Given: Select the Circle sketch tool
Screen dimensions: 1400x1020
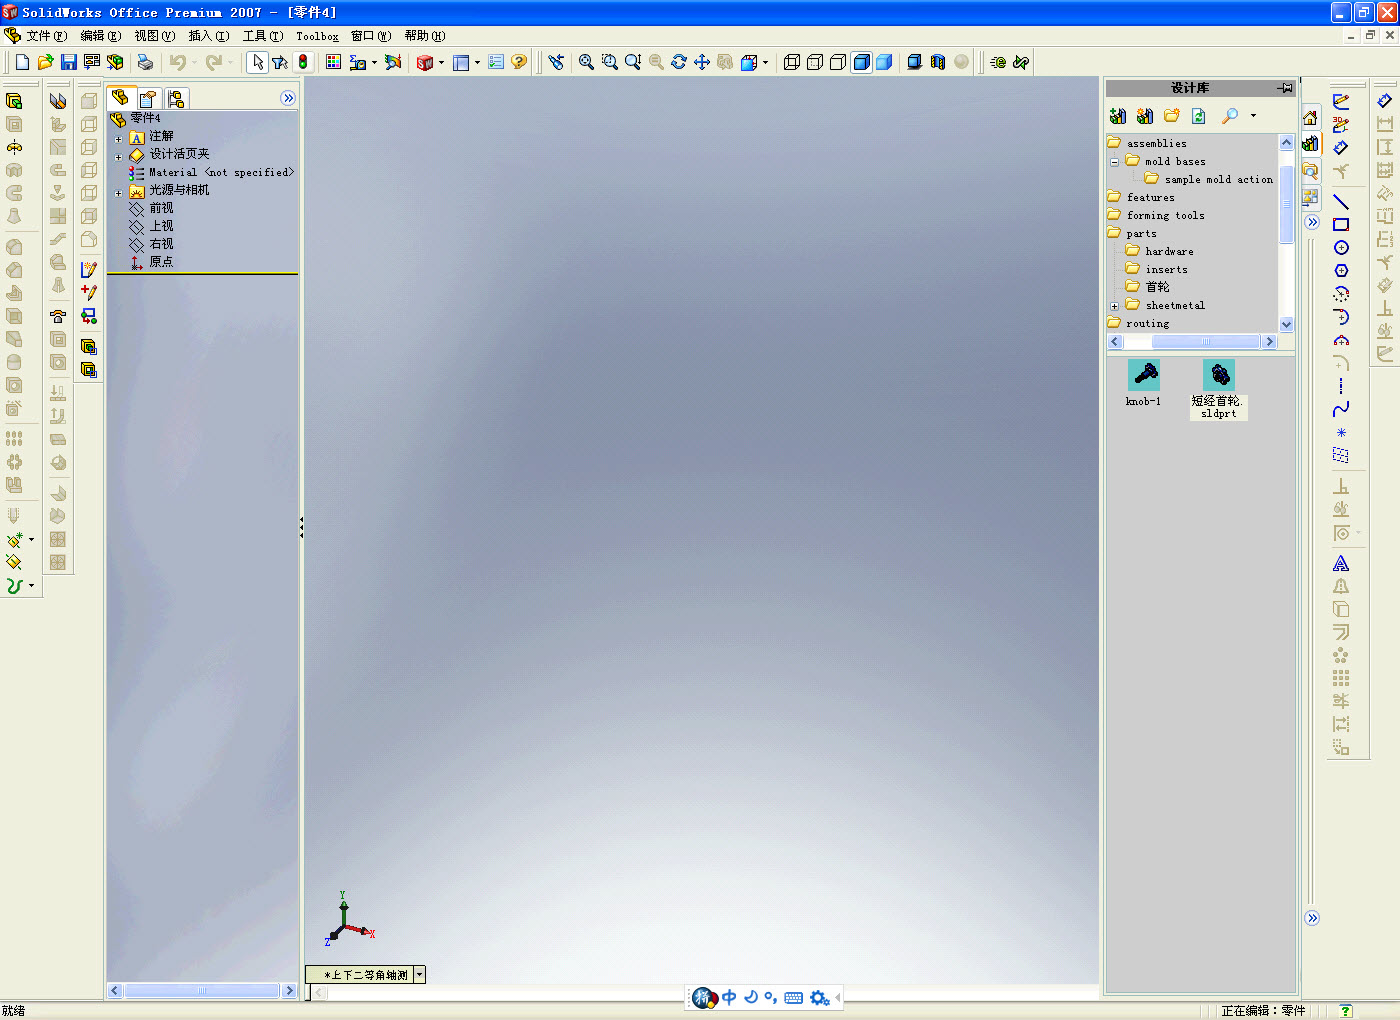Looking at the screenshot, I should pos(1341,248).
